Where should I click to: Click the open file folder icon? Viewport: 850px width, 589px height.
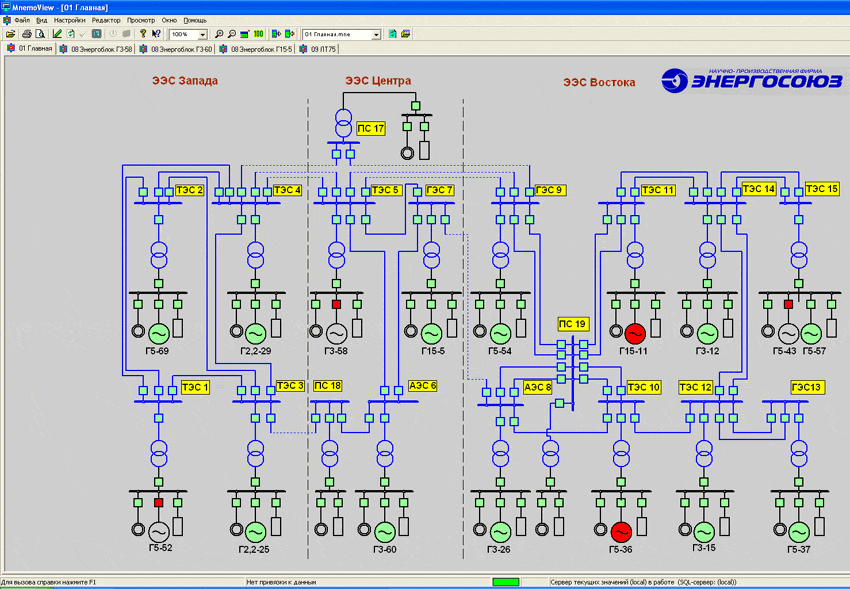pyautogui.click(x=10, y=34)
